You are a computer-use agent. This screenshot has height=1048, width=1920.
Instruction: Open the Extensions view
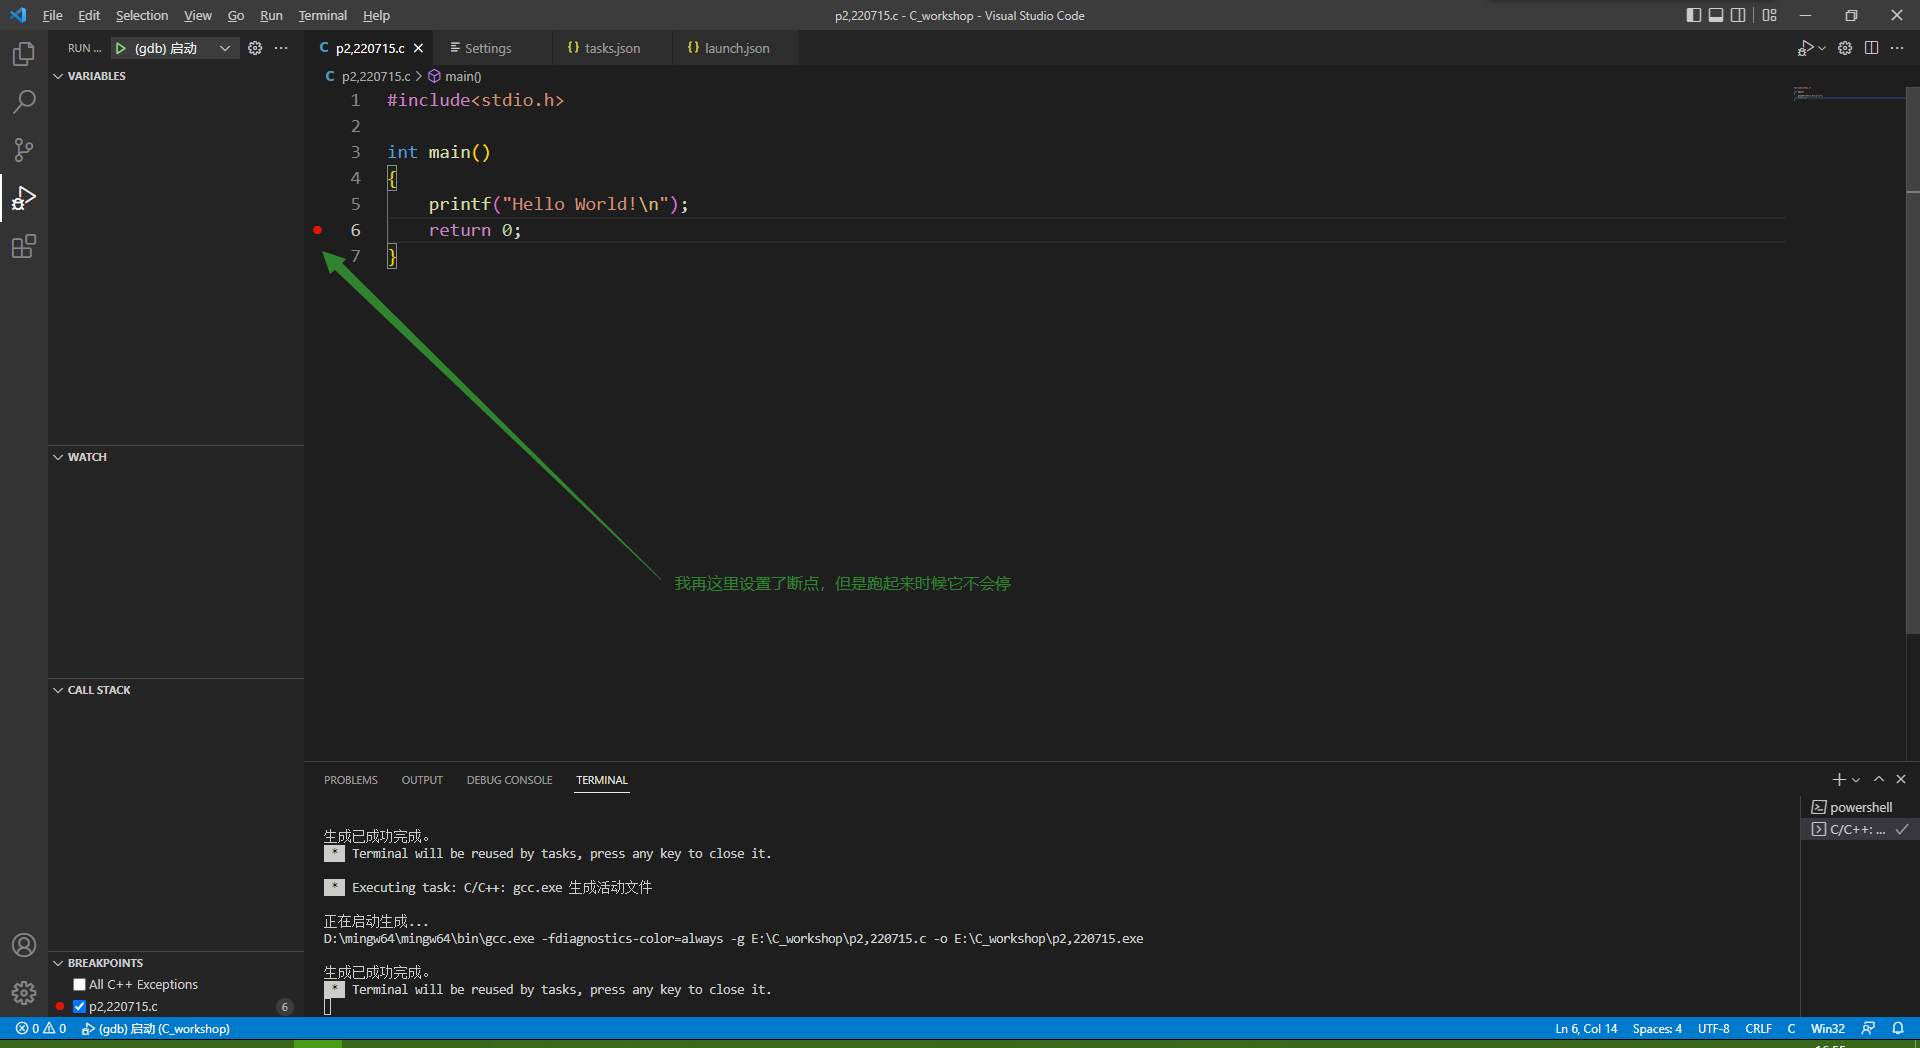tap(24, 246)
